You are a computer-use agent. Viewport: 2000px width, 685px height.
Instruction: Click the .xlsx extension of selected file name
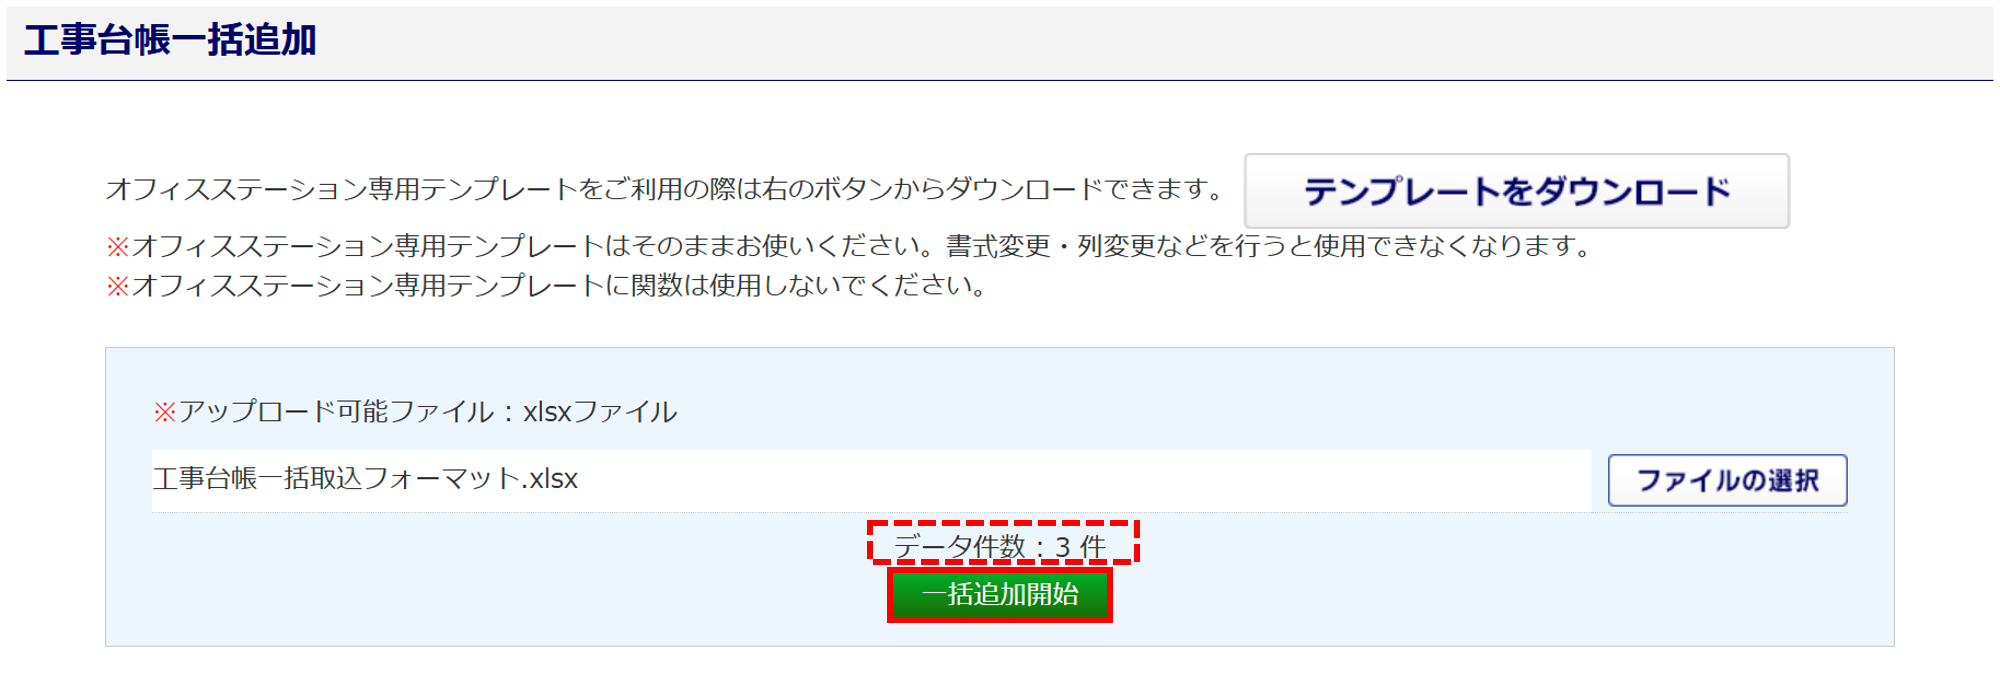(550, 479)
